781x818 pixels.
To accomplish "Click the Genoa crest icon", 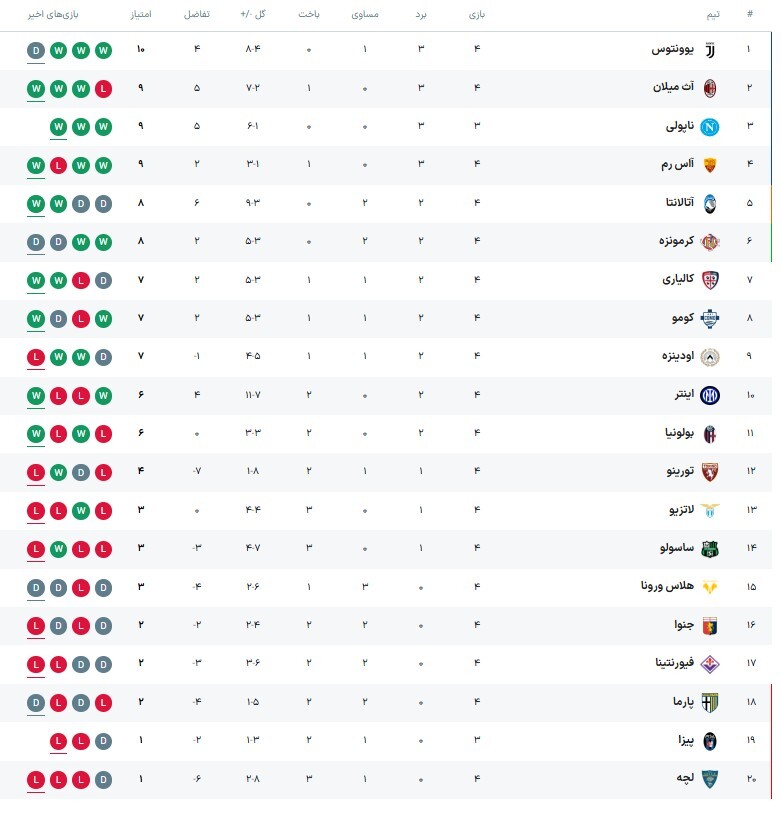I will pyautogui.click(x=710, y=625).
